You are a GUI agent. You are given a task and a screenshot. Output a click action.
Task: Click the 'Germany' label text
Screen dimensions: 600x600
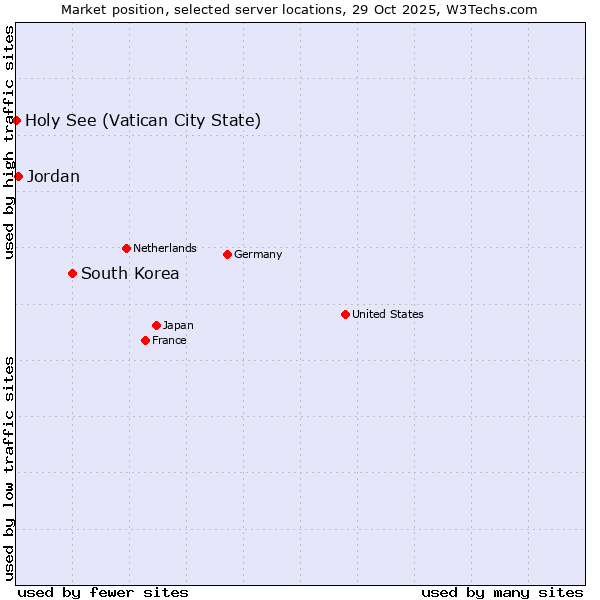pyautogui.click(x=258, y=254)
